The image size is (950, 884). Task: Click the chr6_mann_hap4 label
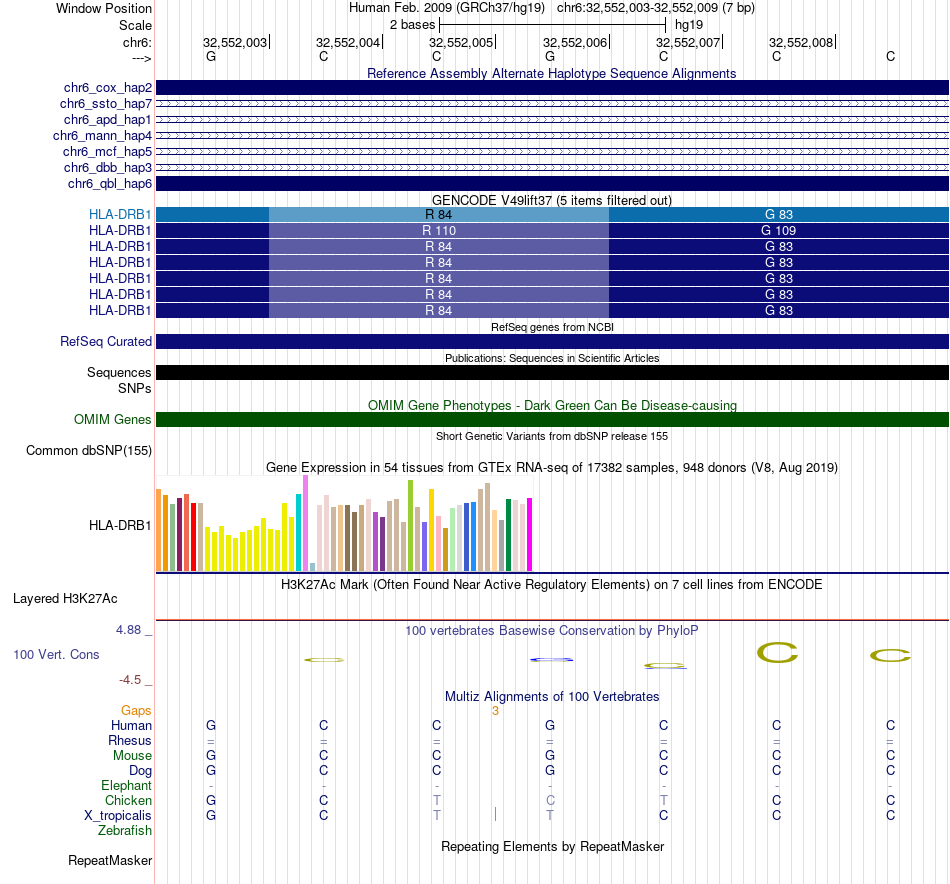point(102,136)
